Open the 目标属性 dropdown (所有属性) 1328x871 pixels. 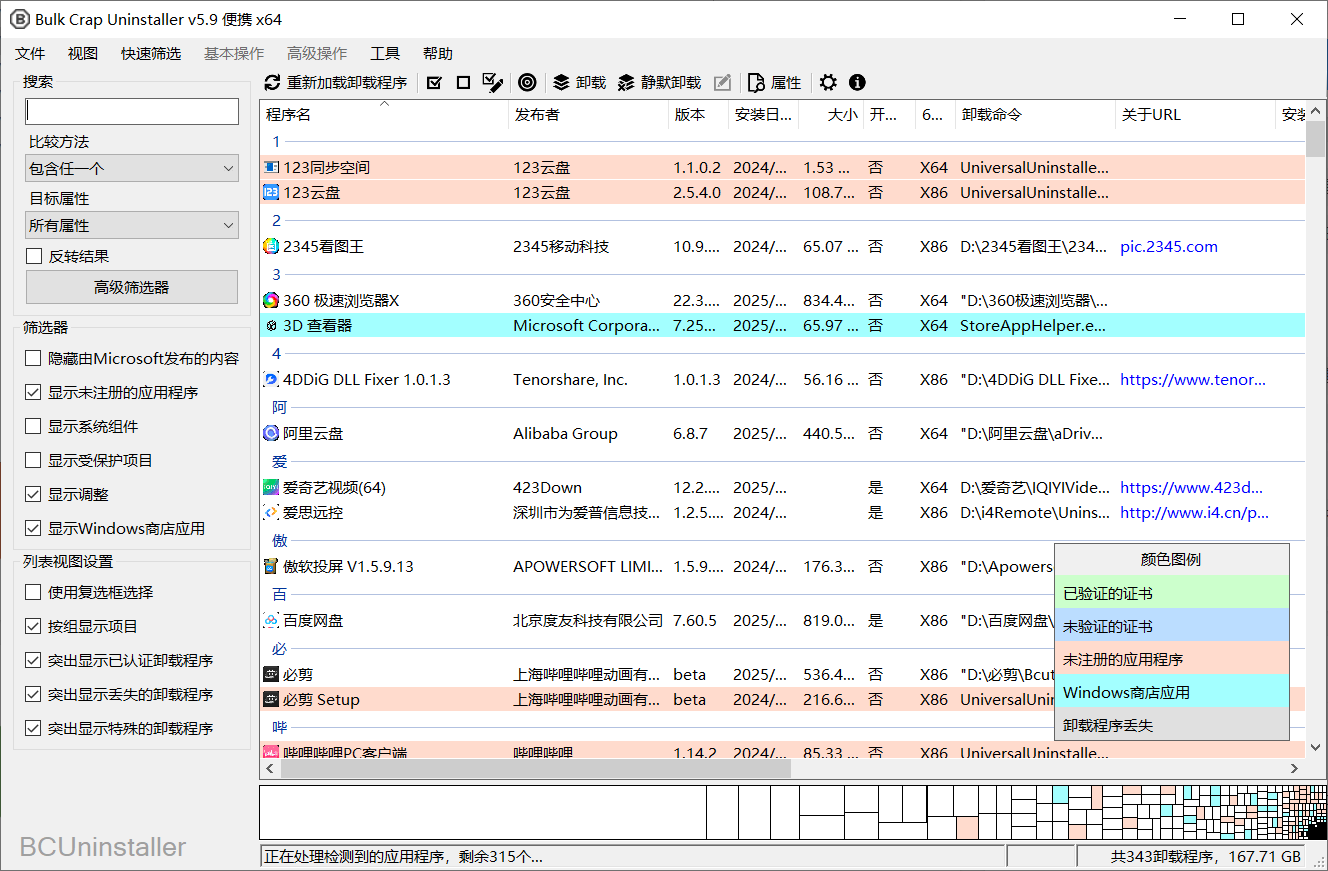coord(132,225)
